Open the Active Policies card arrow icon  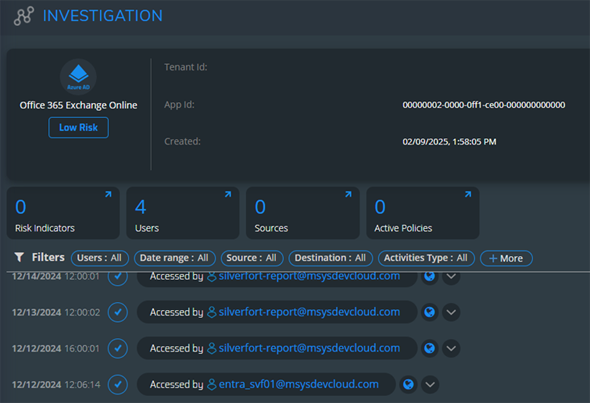click(468, 194)
